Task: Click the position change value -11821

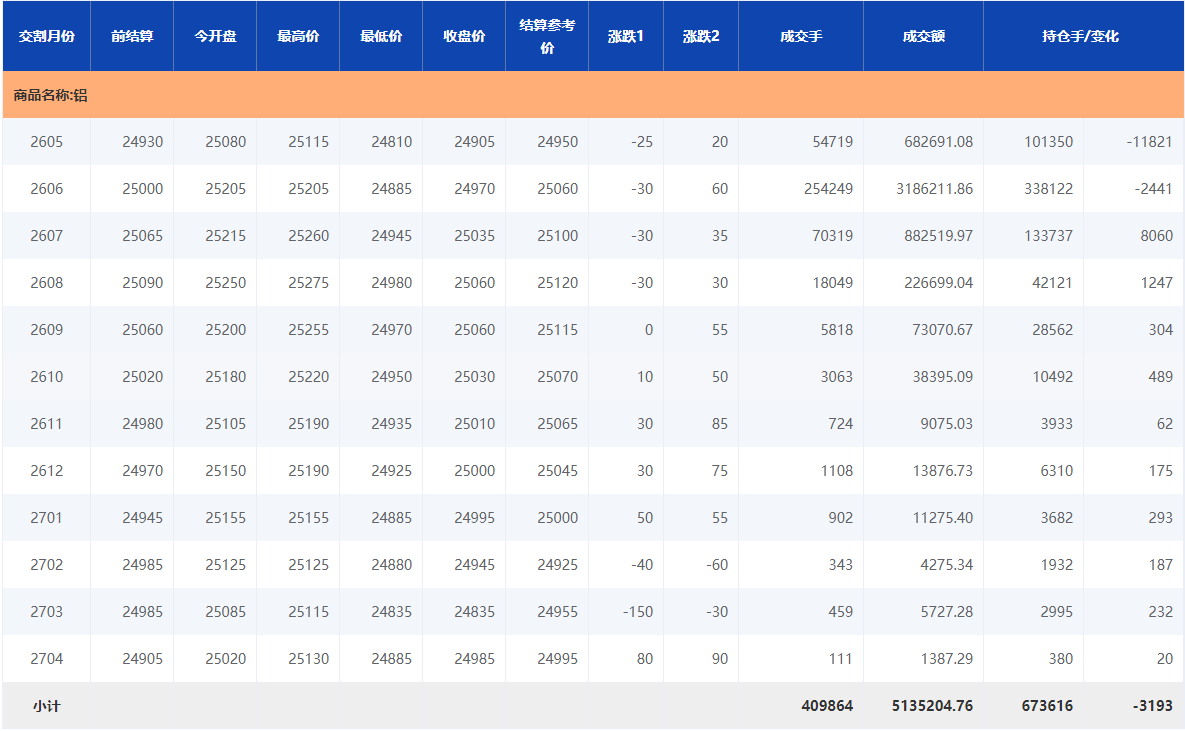Action: click(1149, 142)
